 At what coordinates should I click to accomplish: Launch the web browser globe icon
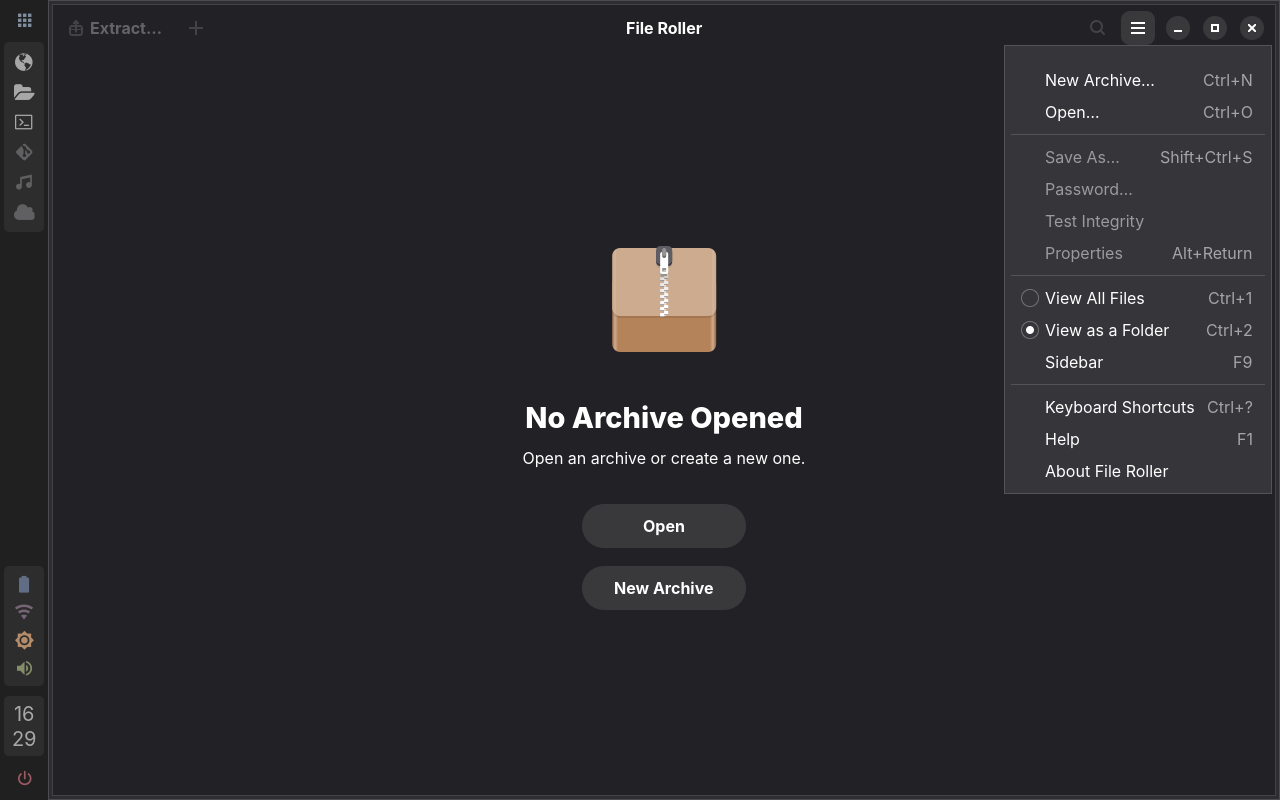coord(24,62)
